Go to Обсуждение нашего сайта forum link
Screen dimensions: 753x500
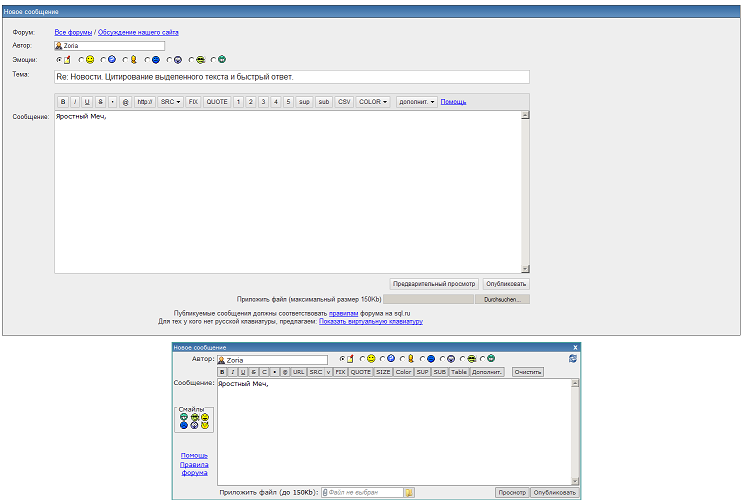138,32
